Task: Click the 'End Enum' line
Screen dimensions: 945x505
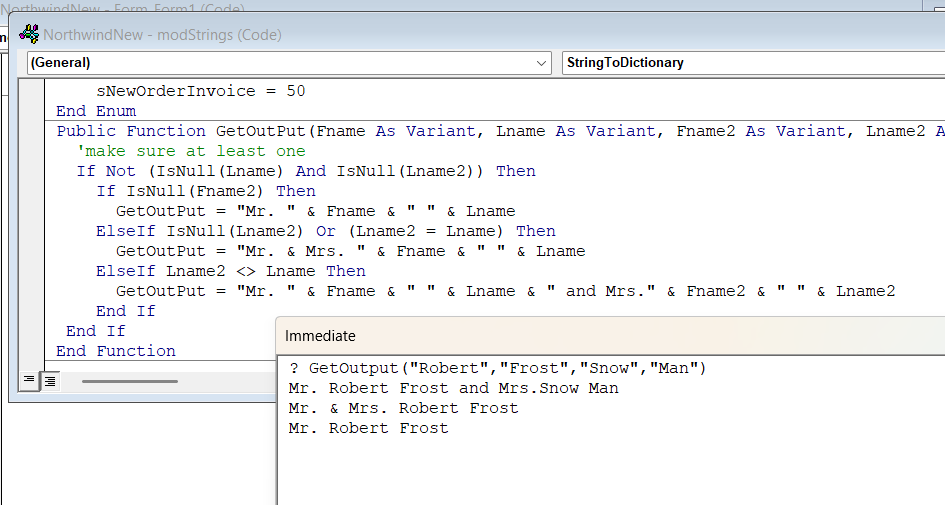Action: 96,111
